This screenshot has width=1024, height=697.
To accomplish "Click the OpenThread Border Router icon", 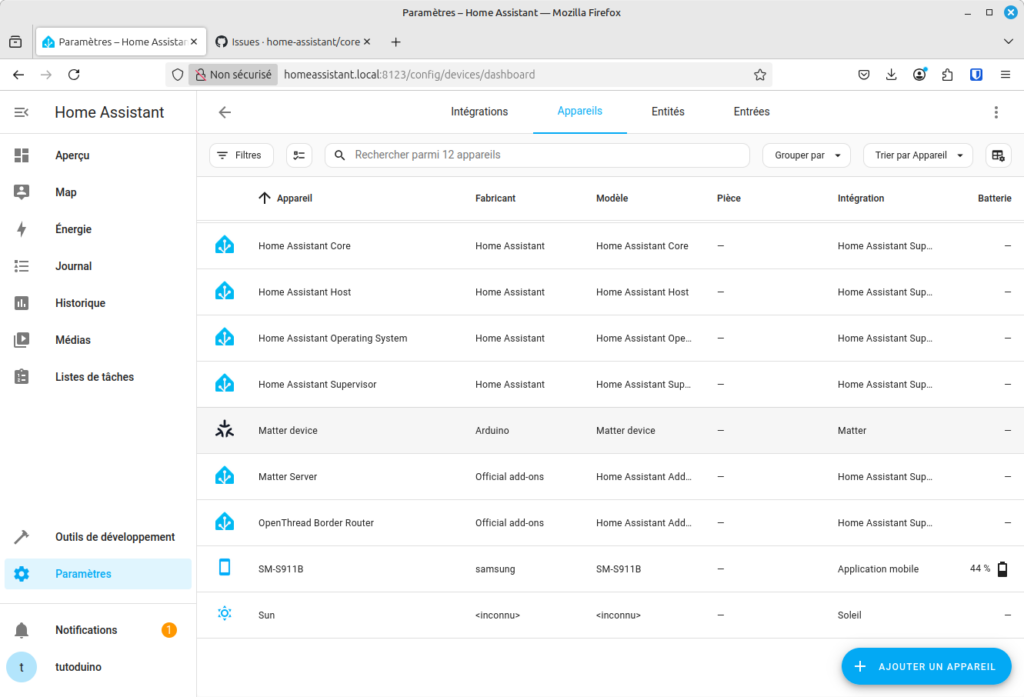I will tap(225, 522).
